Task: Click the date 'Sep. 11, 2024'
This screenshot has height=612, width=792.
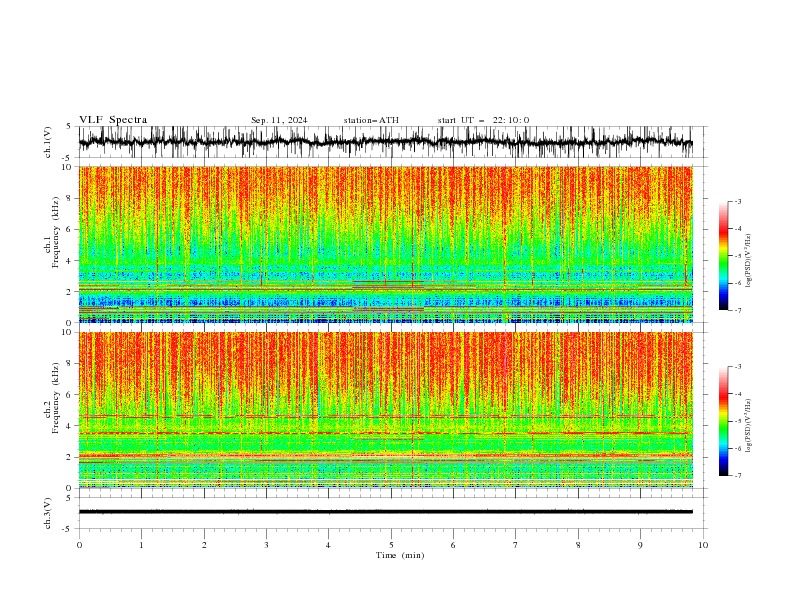Action: 279,120
